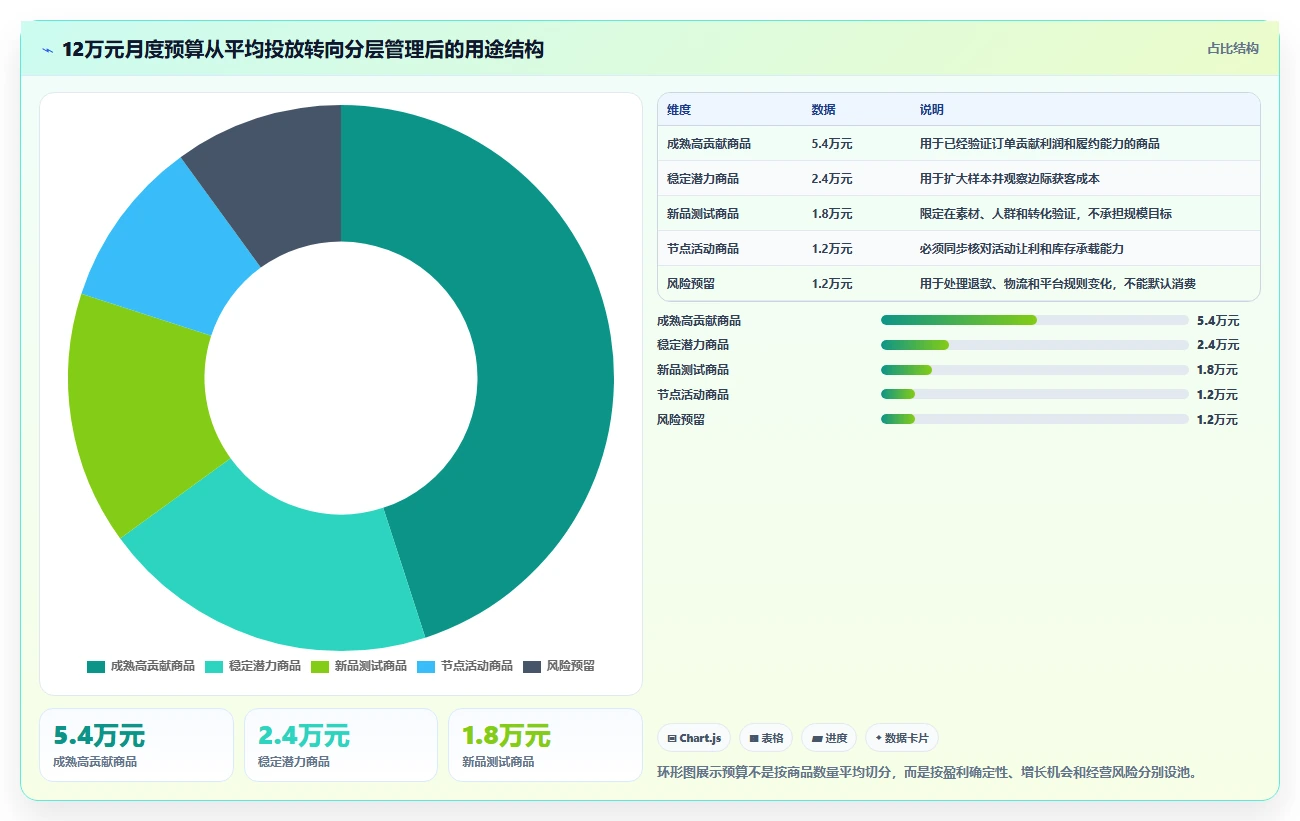Click the 进度 chip

point(829,738)
